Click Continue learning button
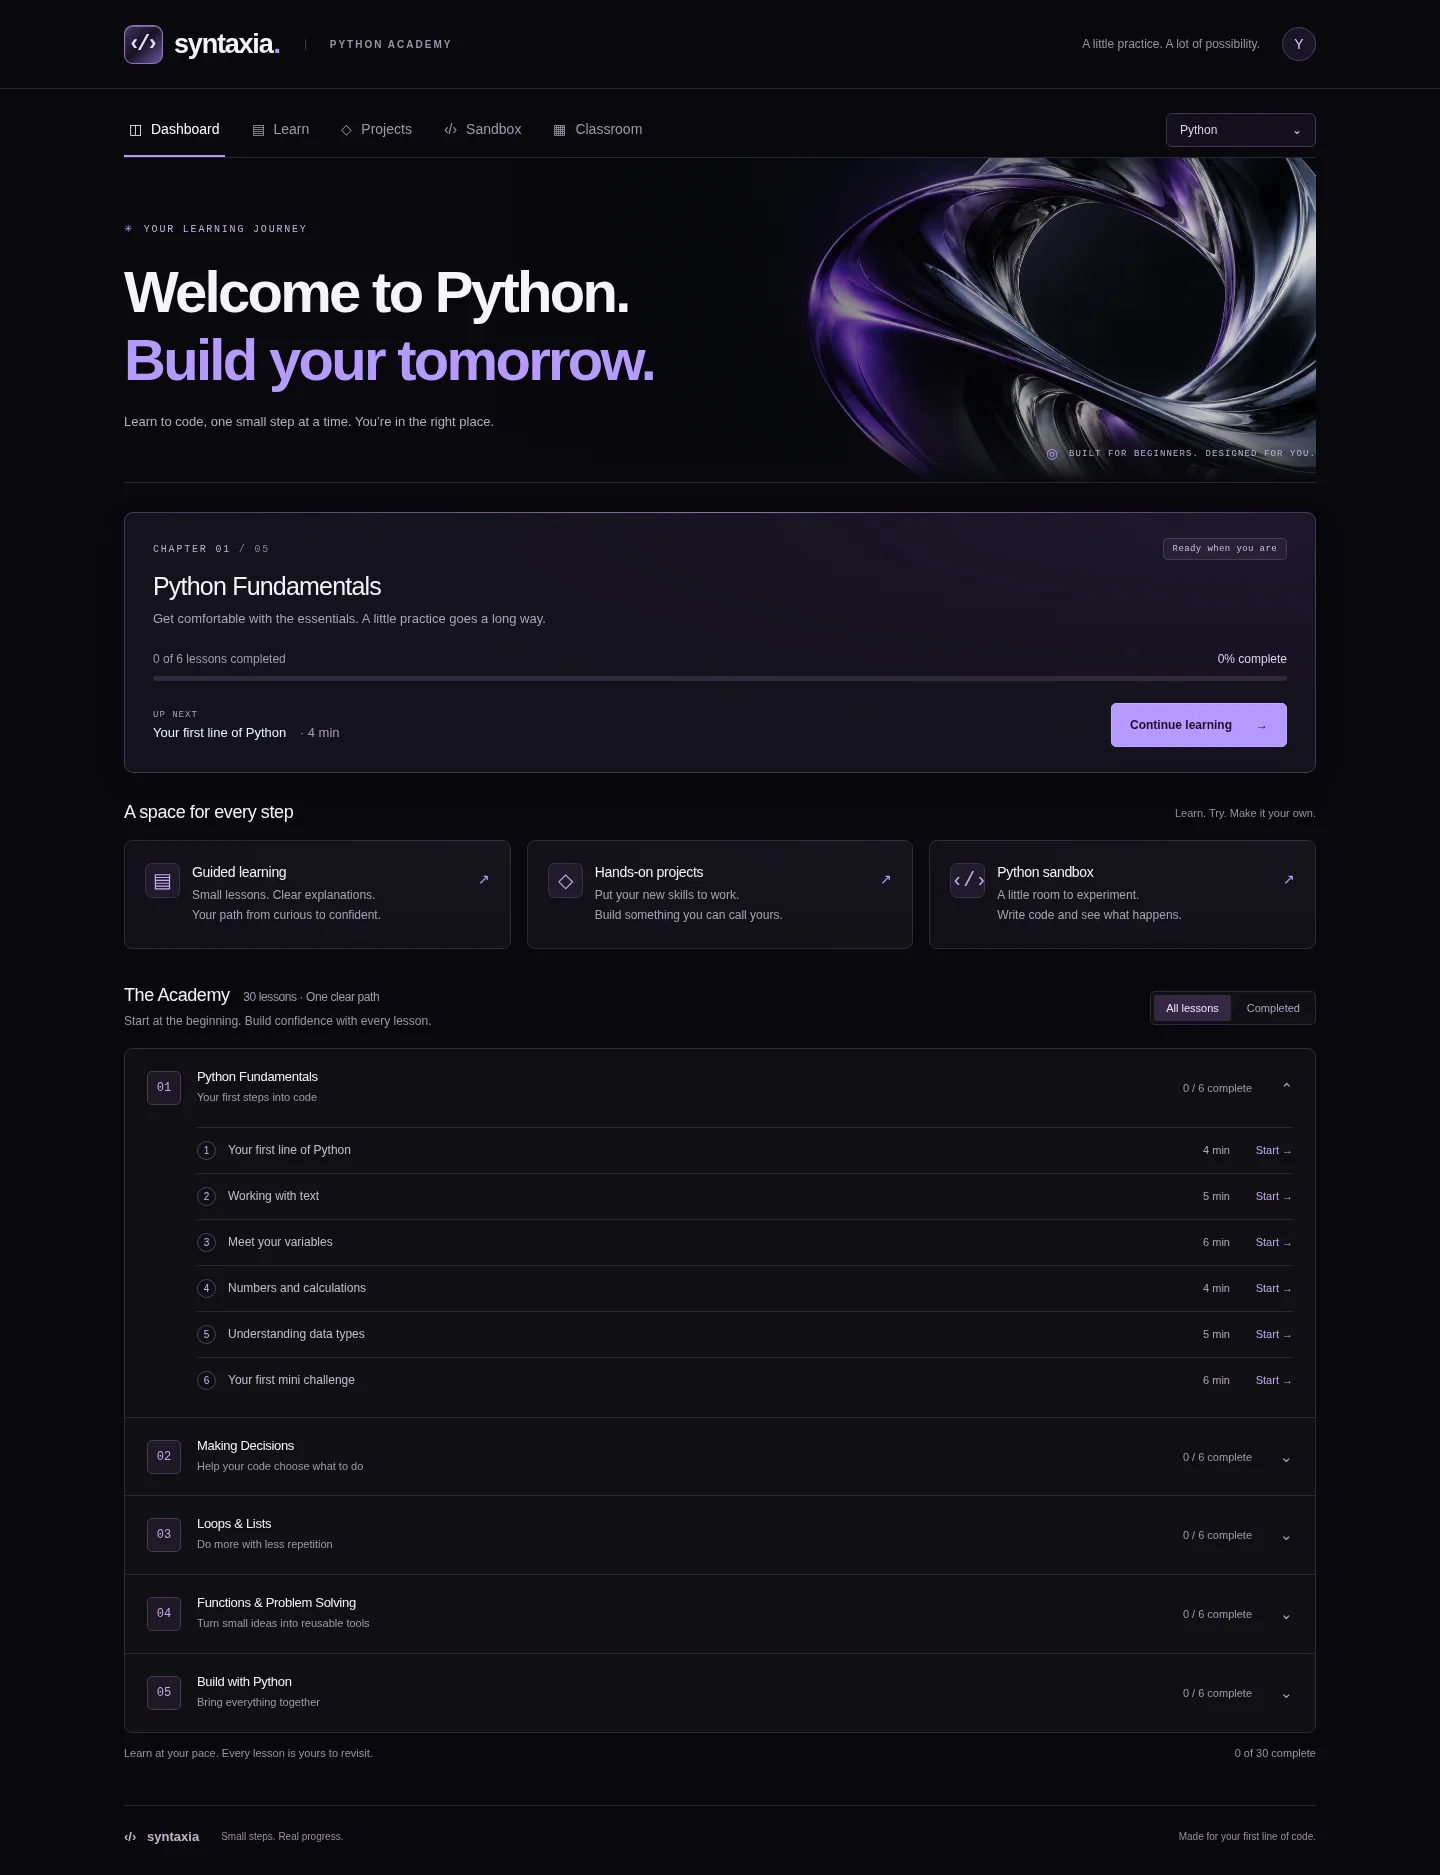1440x1875 pixels. pos(1198,725)
